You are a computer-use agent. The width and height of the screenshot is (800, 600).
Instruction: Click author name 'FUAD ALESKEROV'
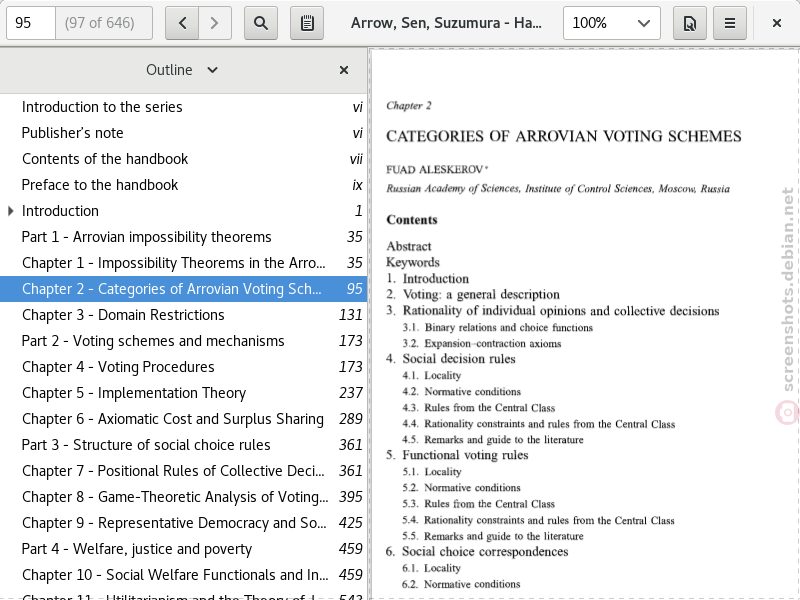tap(435, 169)
